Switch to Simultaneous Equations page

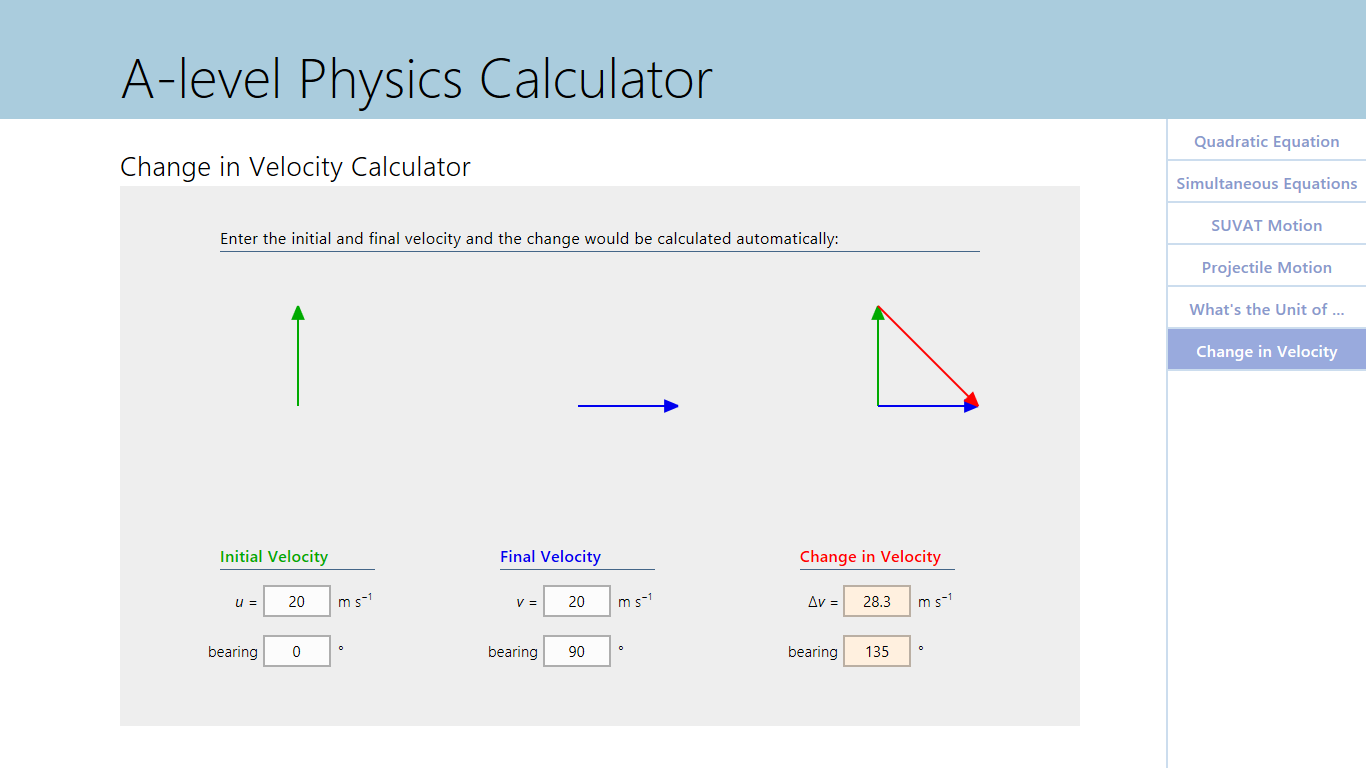1266,183
